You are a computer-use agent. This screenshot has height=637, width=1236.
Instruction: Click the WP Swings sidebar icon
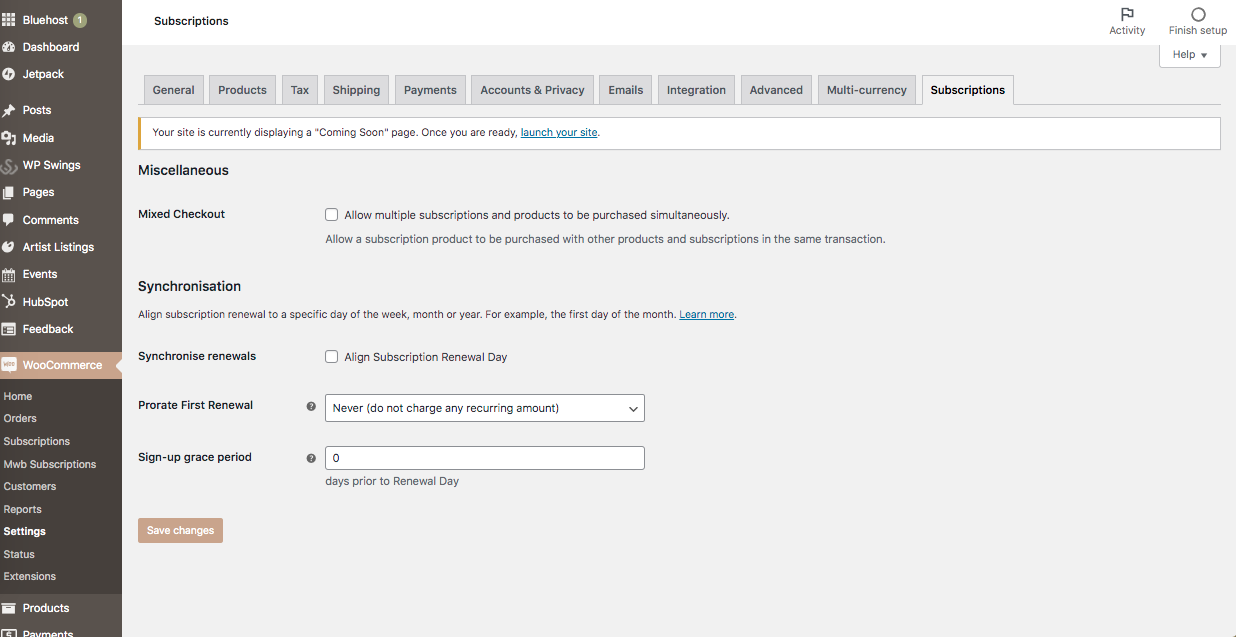pos(9,166)
